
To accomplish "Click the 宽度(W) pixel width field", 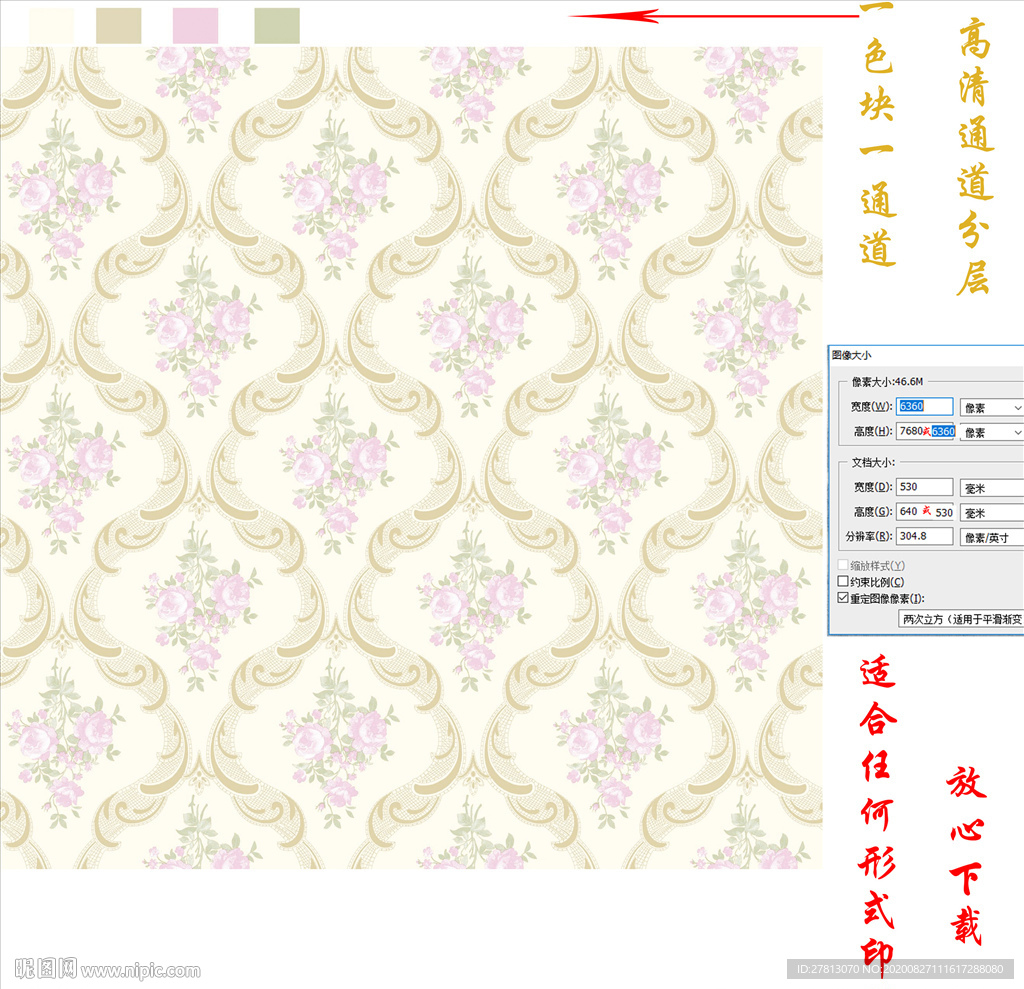I will tap(924, 406).
